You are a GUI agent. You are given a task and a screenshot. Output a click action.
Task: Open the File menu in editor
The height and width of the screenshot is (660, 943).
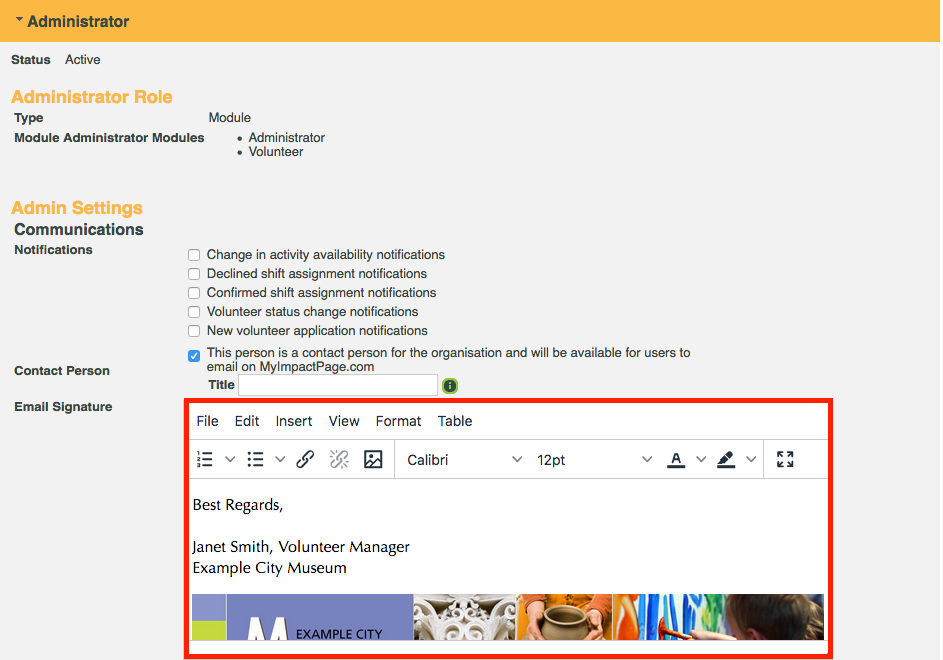click(207, 421)
